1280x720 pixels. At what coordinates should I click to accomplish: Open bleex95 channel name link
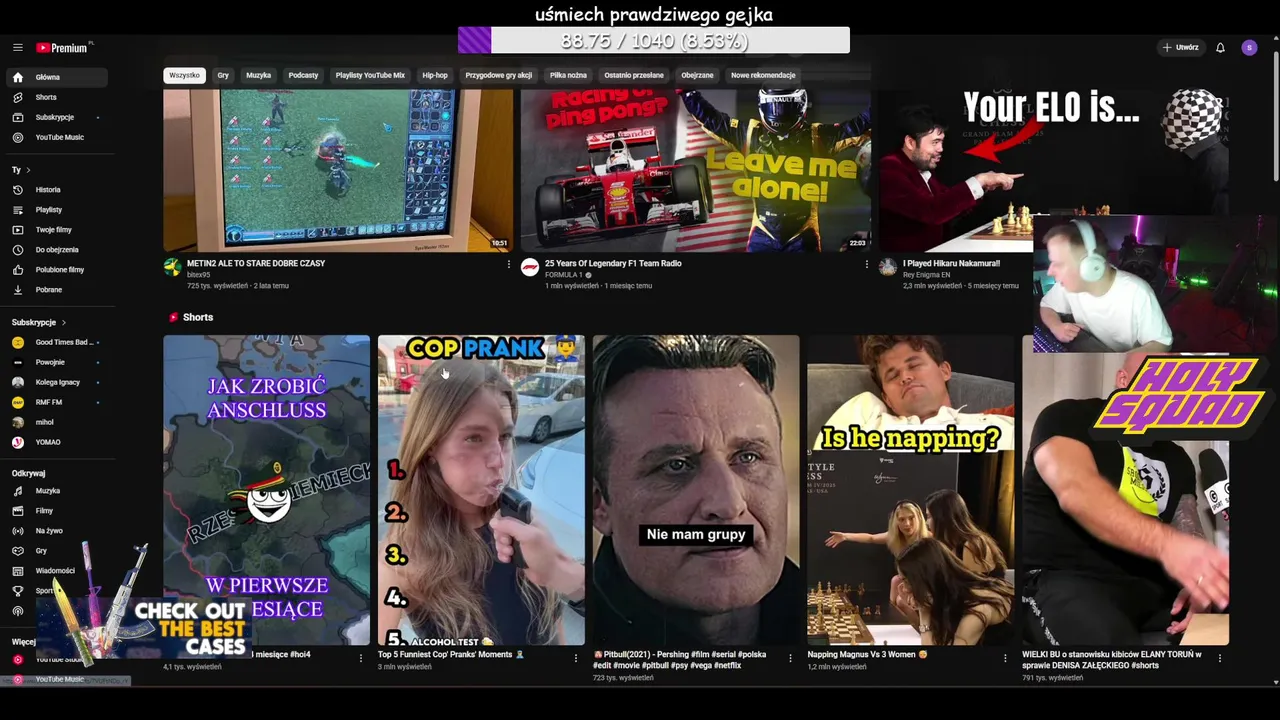(x=198, y=275)
